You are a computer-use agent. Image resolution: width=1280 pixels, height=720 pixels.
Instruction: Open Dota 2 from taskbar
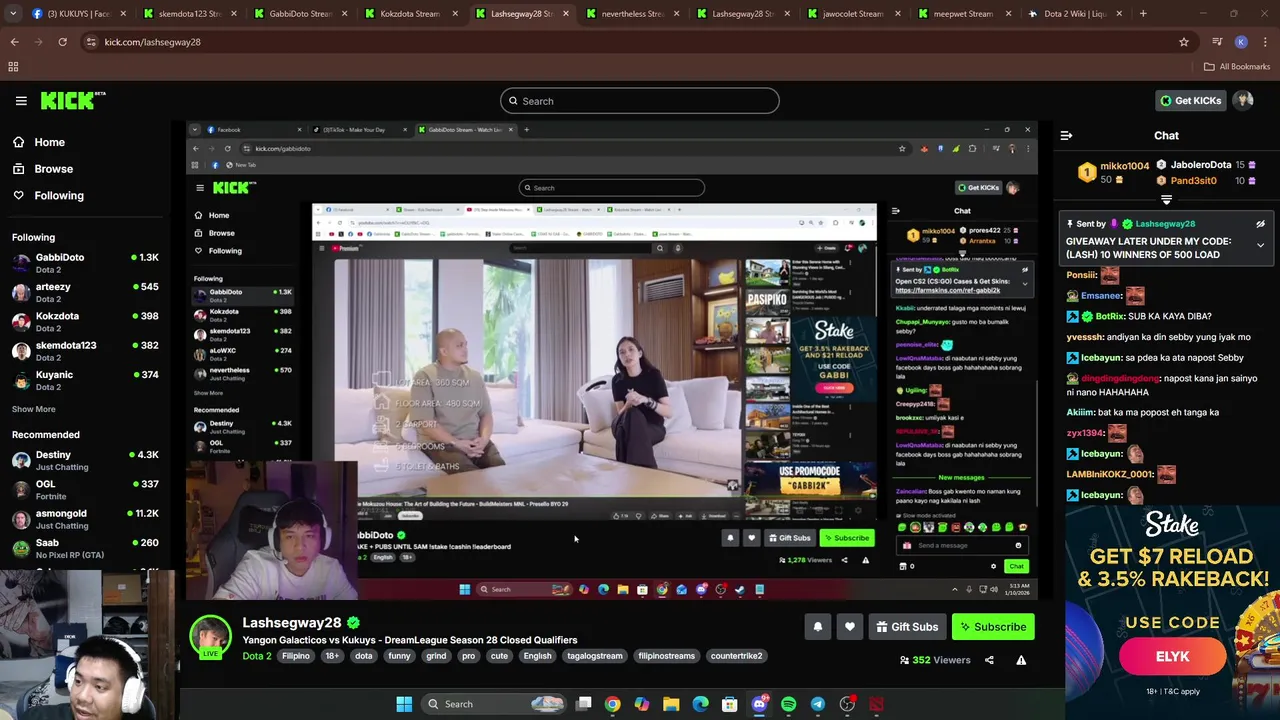(876, 704)
